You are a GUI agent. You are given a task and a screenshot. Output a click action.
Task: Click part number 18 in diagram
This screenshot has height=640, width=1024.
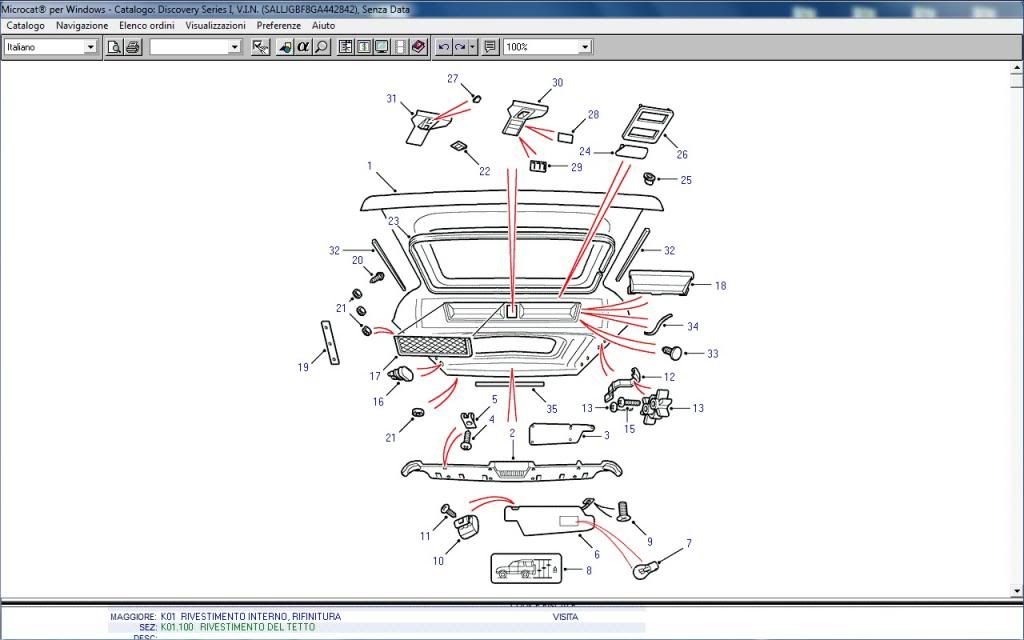[x=720, y=286]
